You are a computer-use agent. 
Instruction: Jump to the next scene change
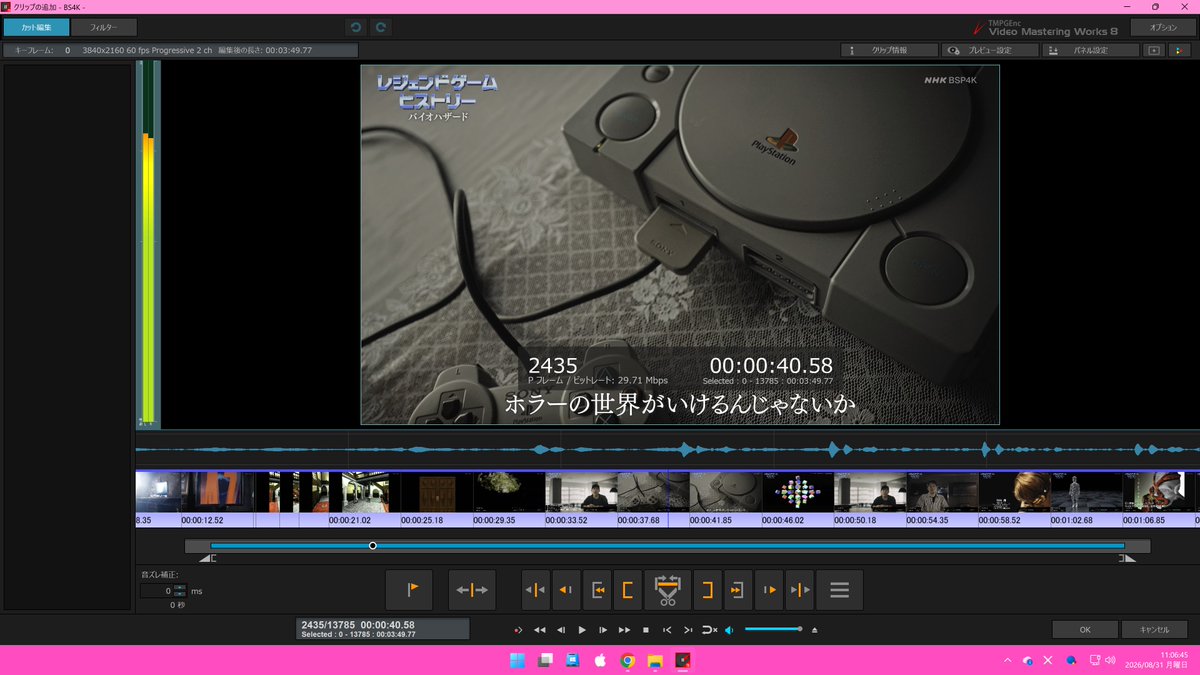point(799,590)
